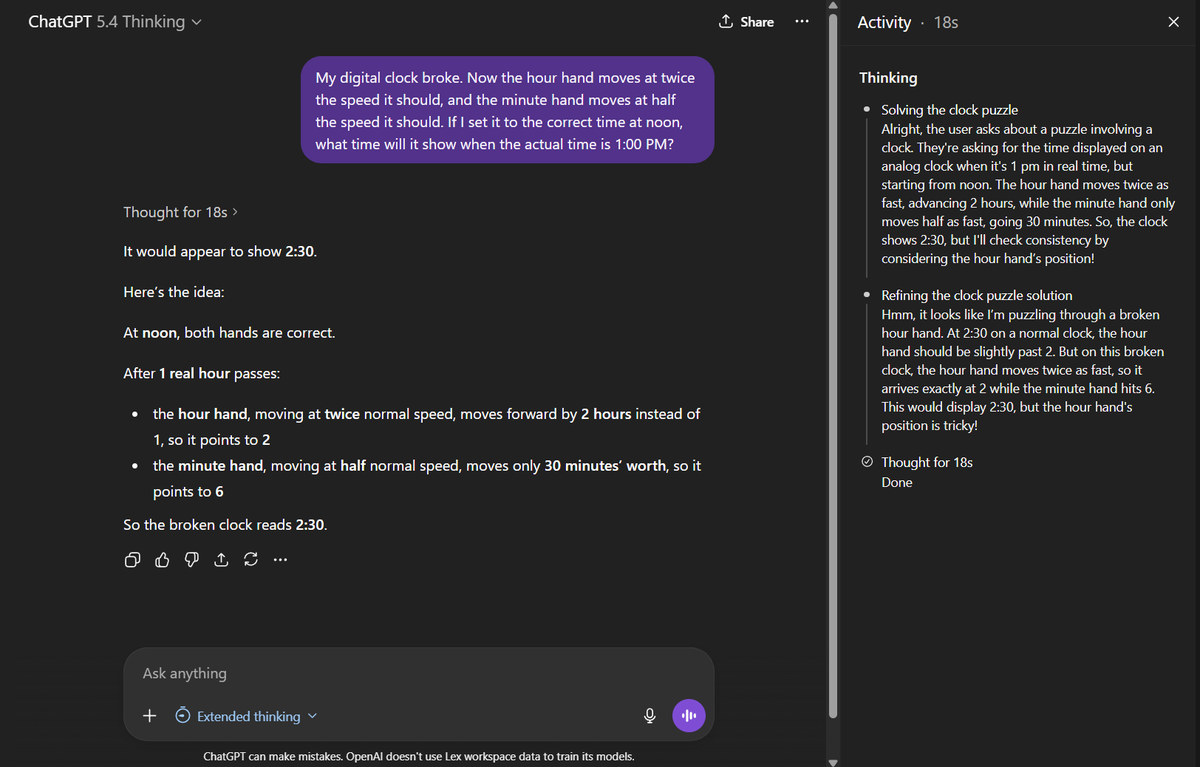The width and height of the screenshot is (1200, 767).
Task: Click the 'Refining the clock puzzle solution' heading
Action: [x=977, y=295]
